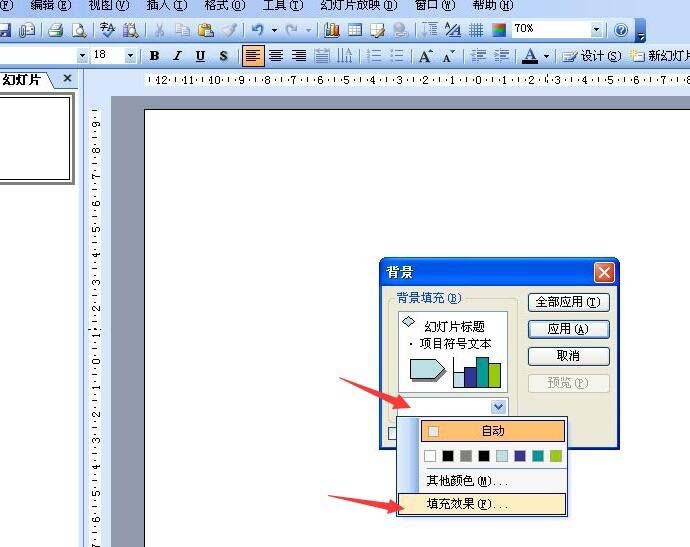Select the Format Painter brush
Viewport: 690px width, 547px height.
[x=229, y=30]
